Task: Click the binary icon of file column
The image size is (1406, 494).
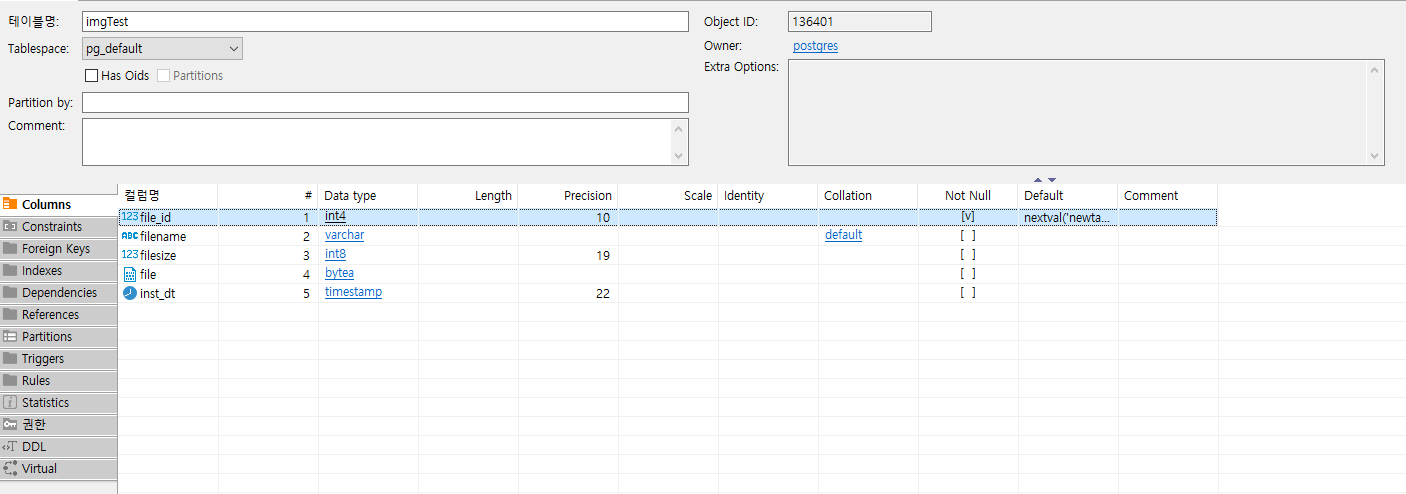Action: click(130, 274)
